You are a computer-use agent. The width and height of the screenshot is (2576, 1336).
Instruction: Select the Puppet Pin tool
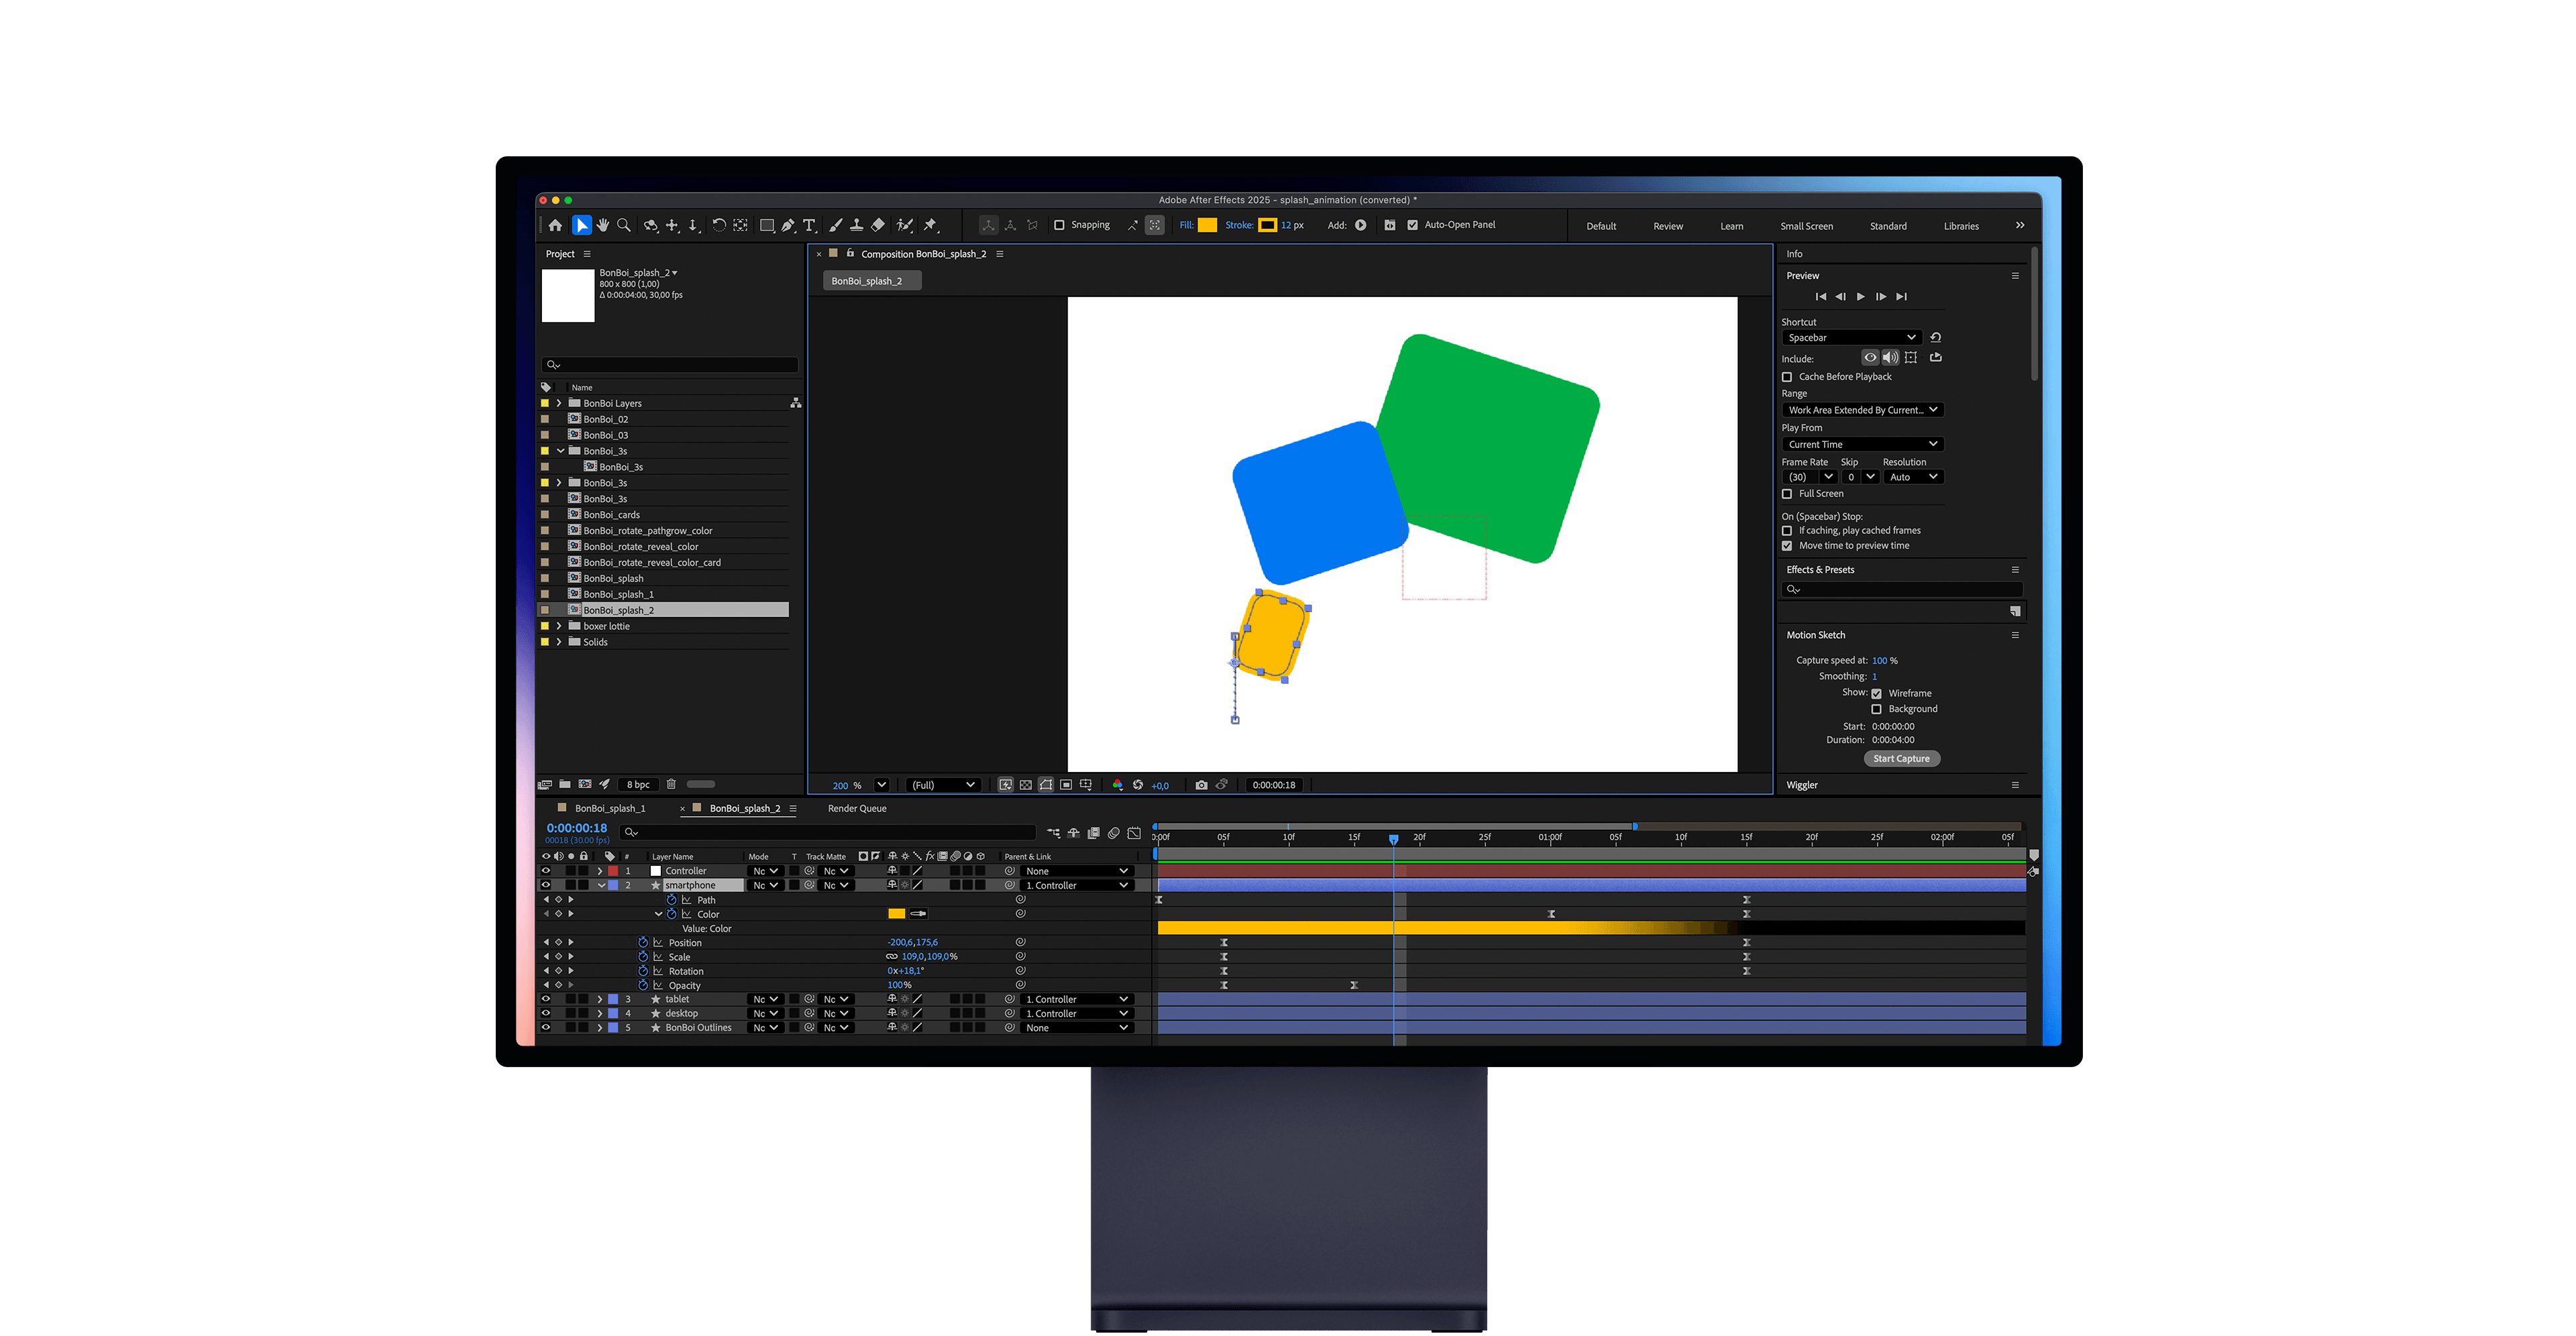click(930, 226)
